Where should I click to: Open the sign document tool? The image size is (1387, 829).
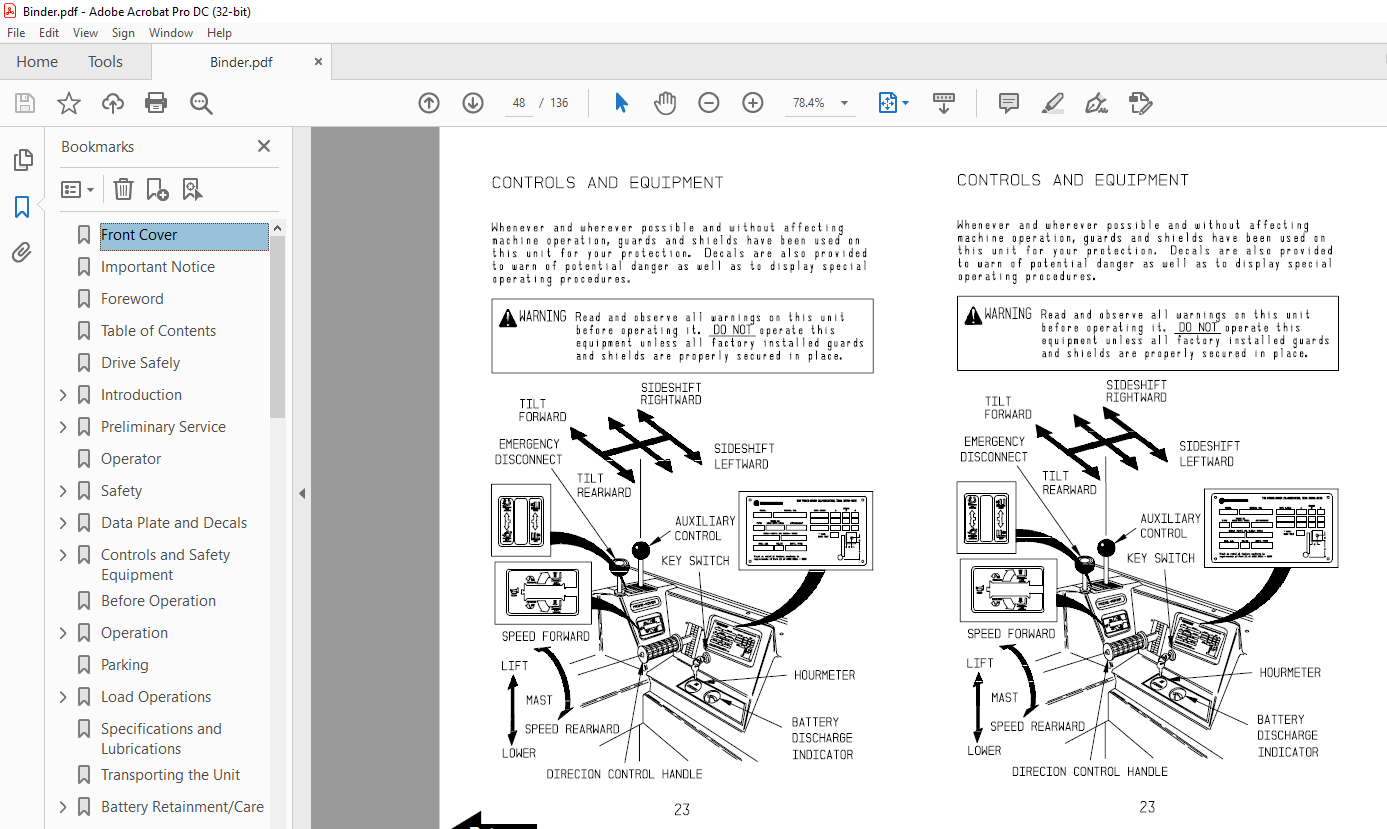click(x=1097, y=103)
